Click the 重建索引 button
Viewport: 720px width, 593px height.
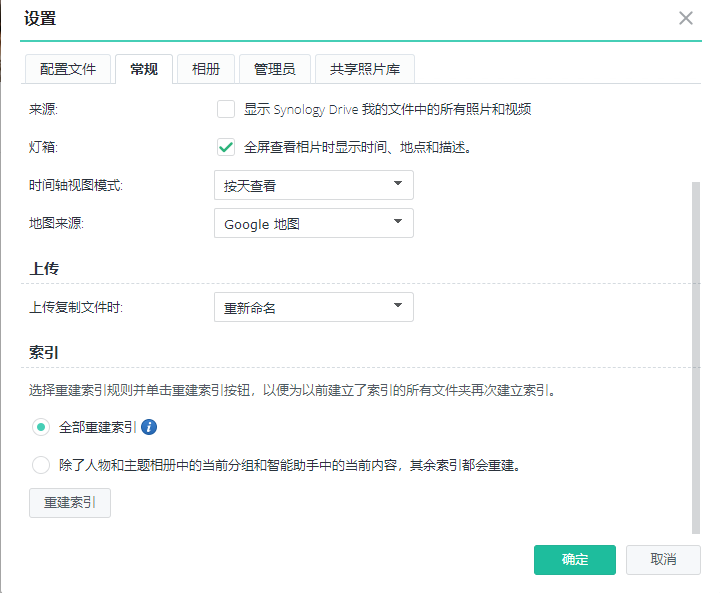[70, 503]
